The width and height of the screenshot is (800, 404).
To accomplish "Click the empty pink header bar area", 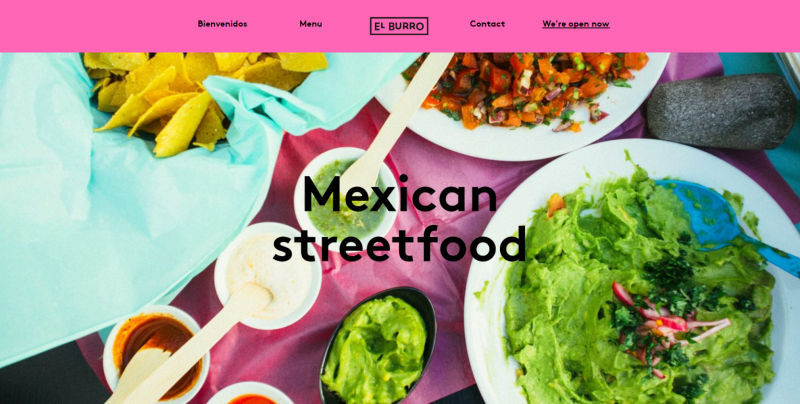I will click(102, 26).
